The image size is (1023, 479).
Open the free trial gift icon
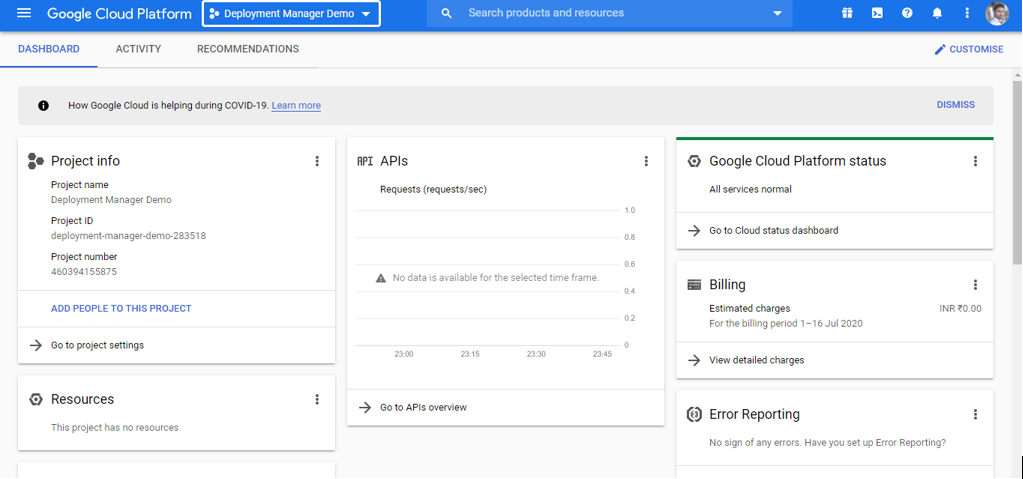pyautogui.click(x=847, y=13)
